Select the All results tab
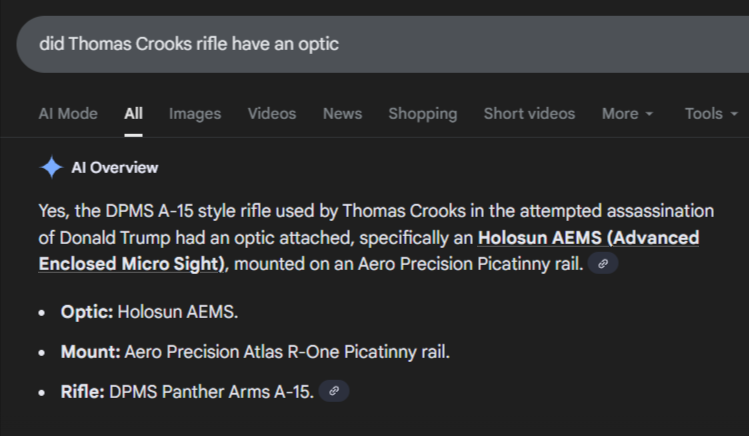This screenshot has height=436, width=749. [133, 114]
